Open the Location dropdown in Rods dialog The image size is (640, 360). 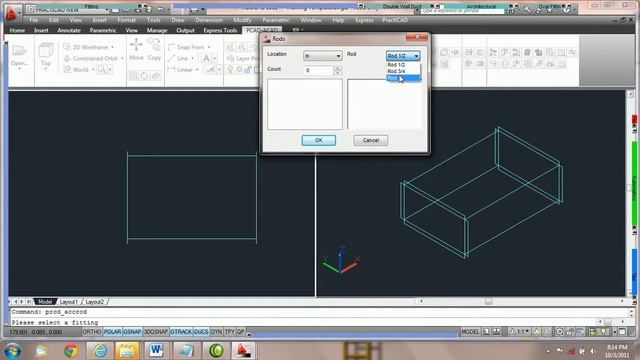pyautogui.click(x=322, y=56)
